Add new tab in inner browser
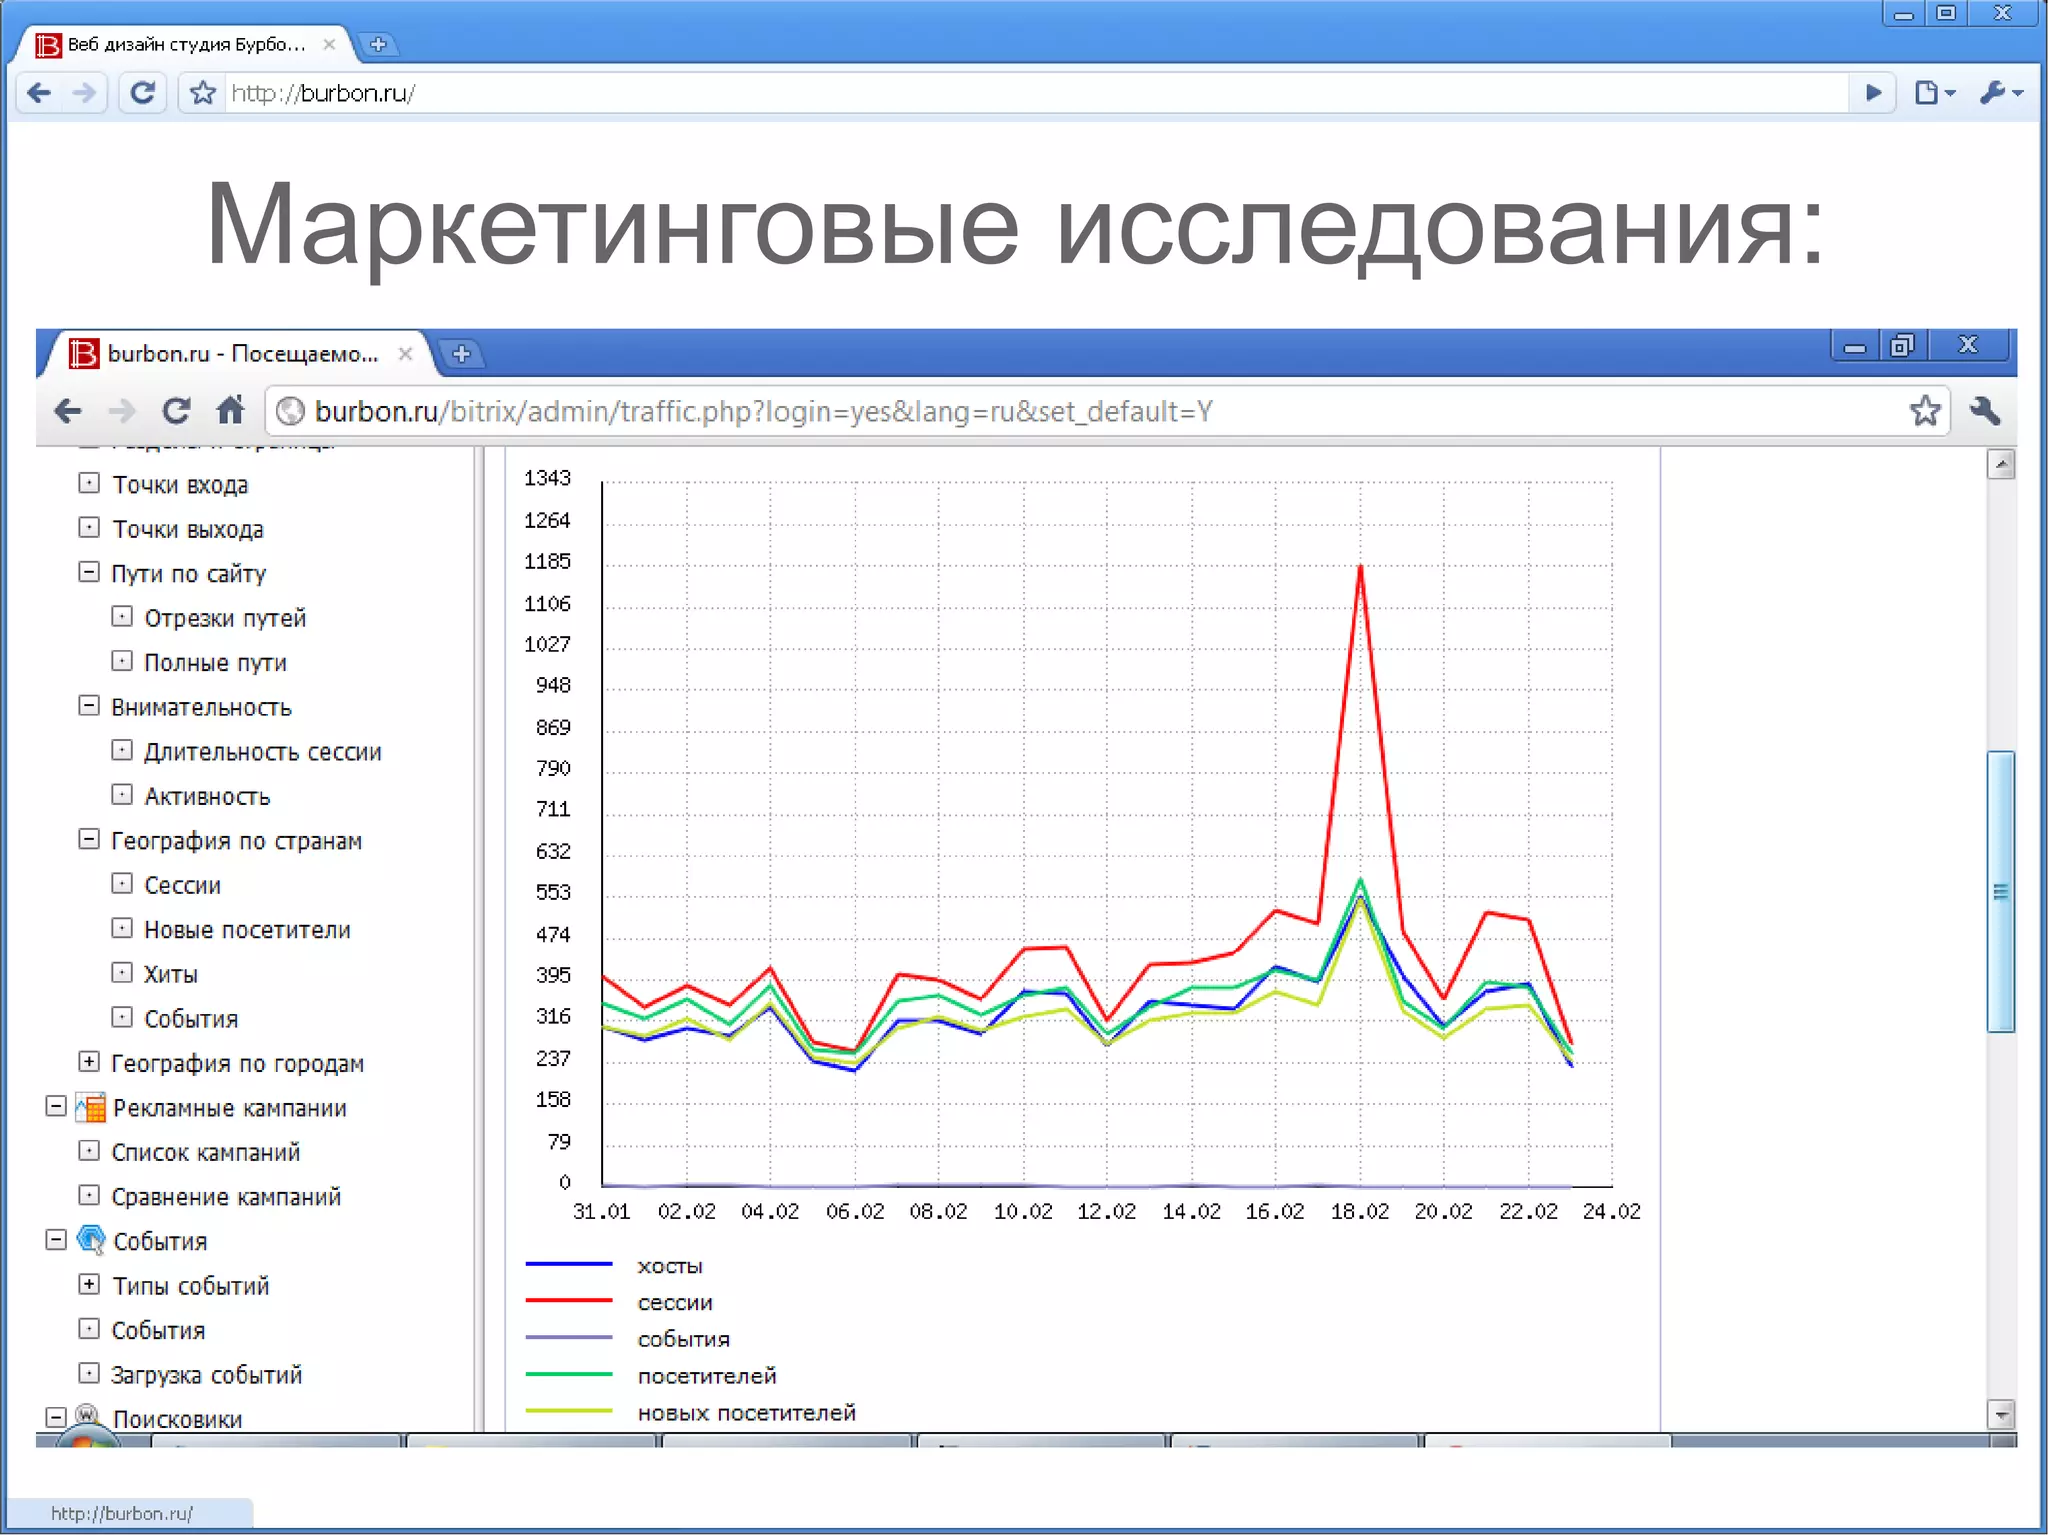Viewport: 2048px width, 1535px height. (x=461, y=353)
